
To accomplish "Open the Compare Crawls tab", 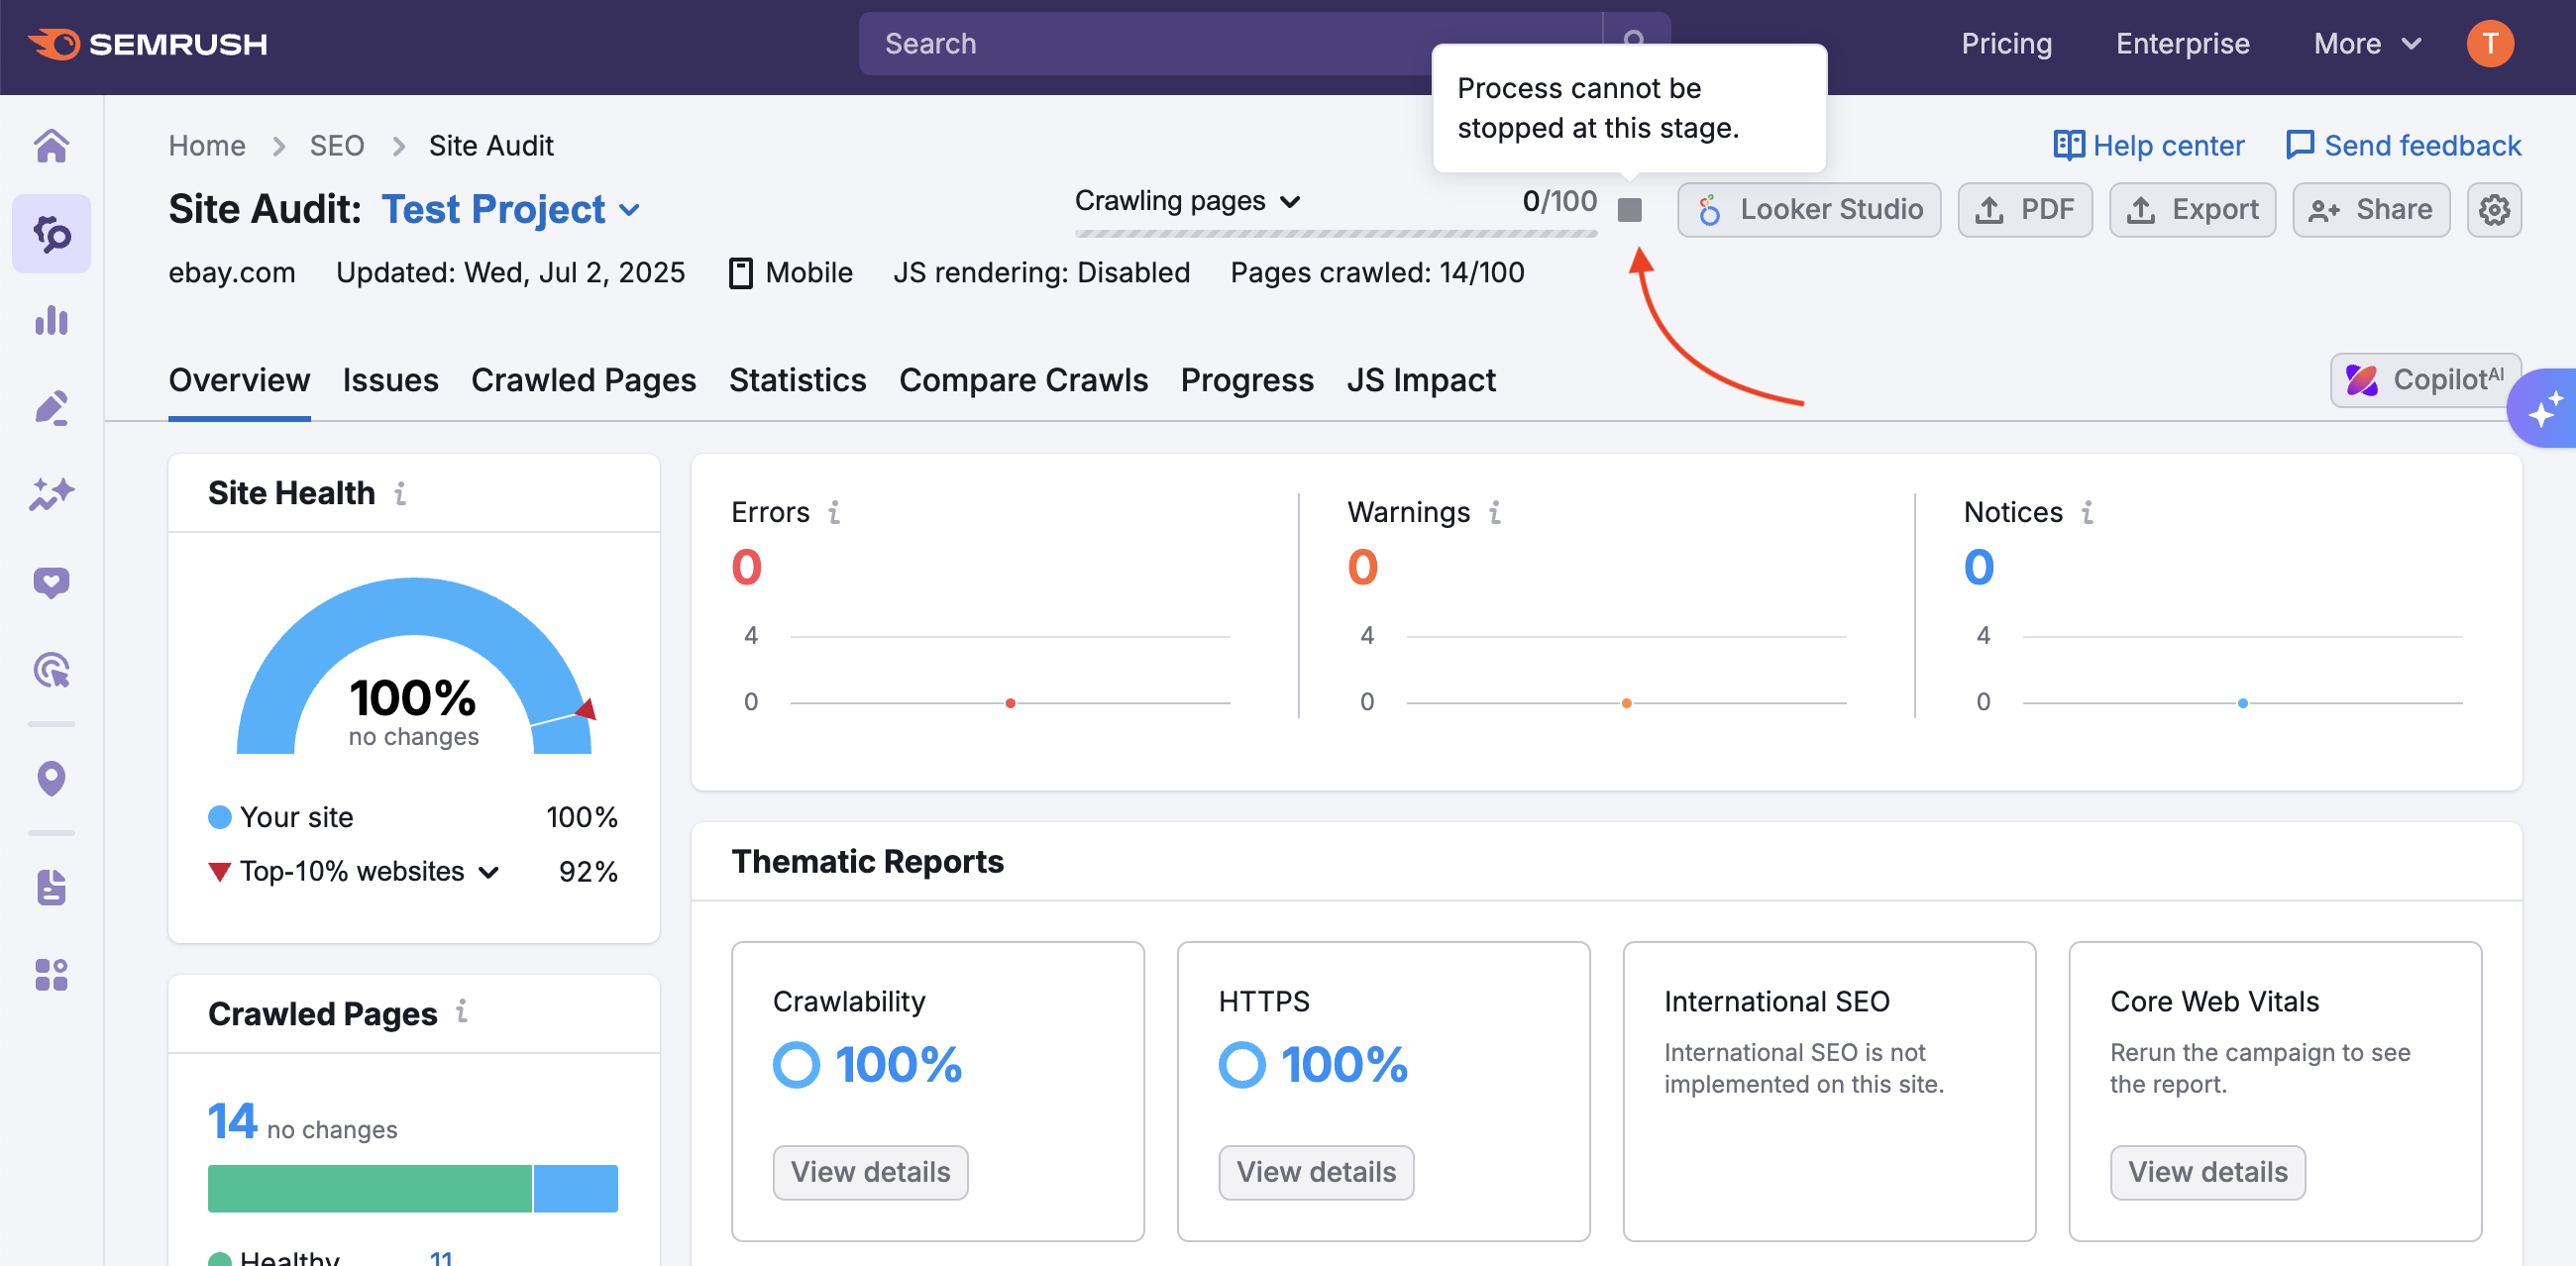I will pyautogui.click(x=1023, y=380).
